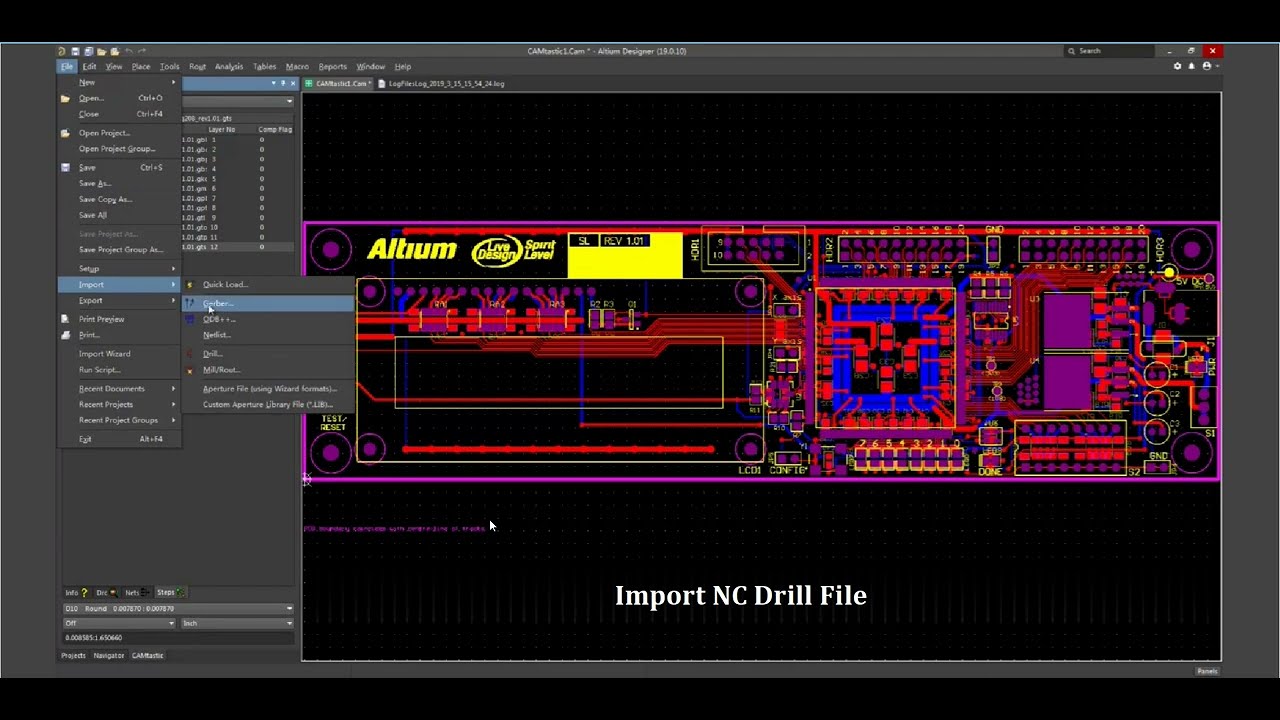1280x720 pixels.
Task: Open the File menu
Action: pos(67,66)
